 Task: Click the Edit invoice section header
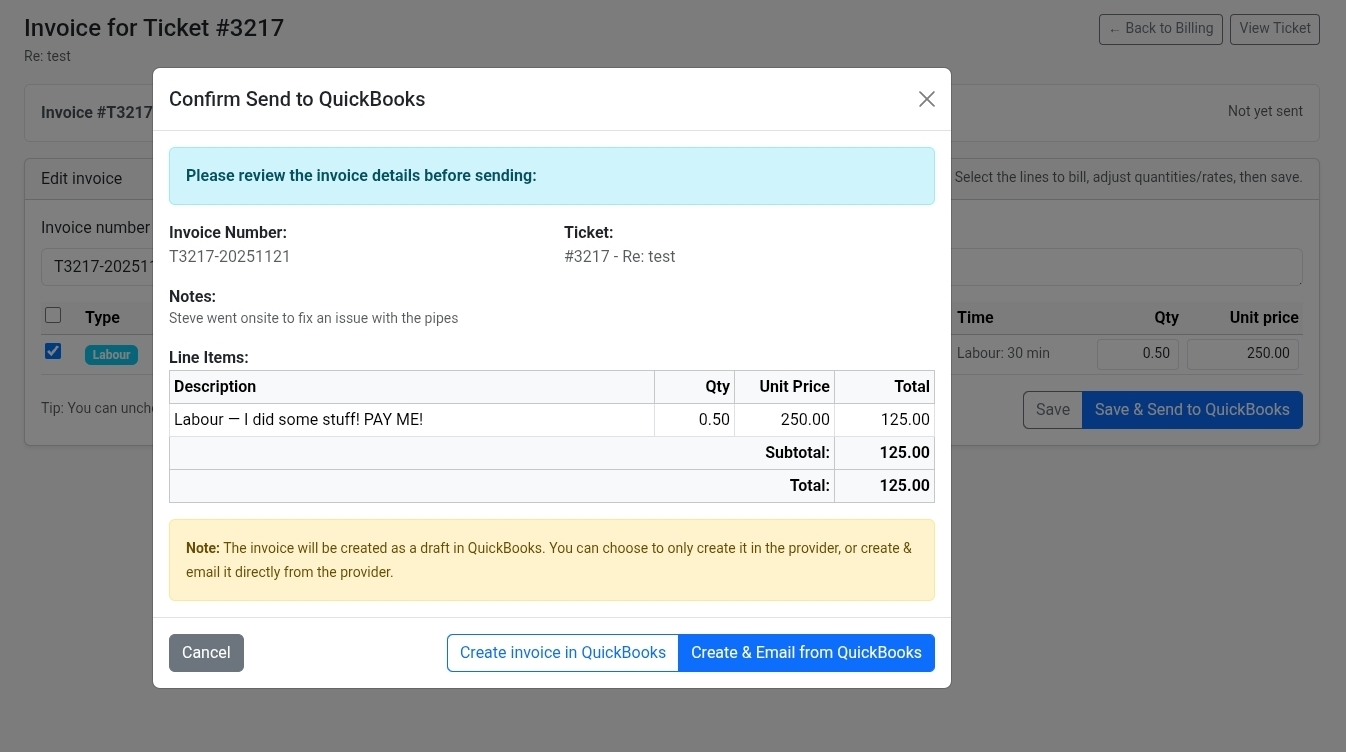(81, 178)
